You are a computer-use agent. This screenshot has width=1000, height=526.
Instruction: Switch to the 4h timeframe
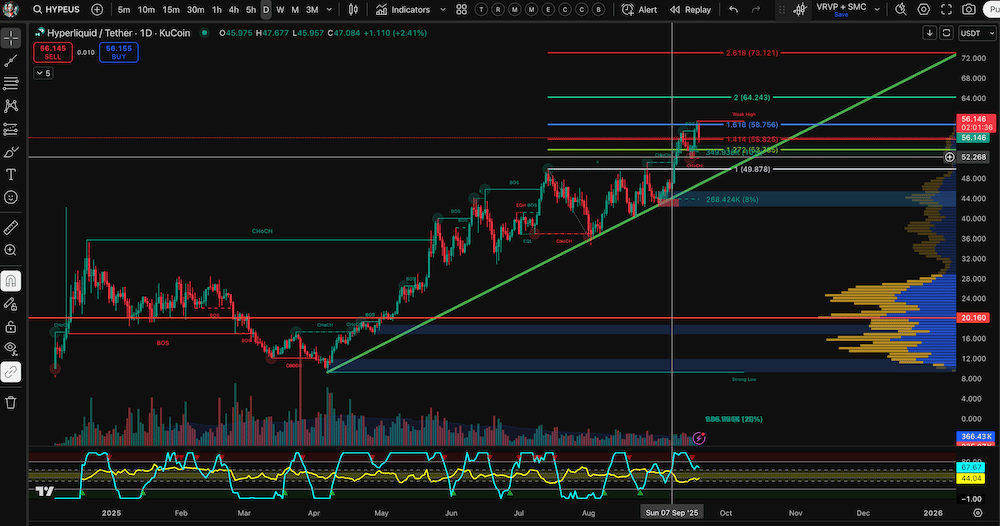234,10
